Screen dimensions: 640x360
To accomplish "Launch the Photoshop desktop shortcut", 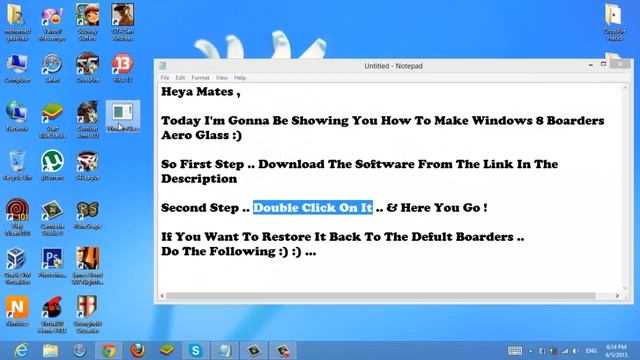I will tap(52, 263).
